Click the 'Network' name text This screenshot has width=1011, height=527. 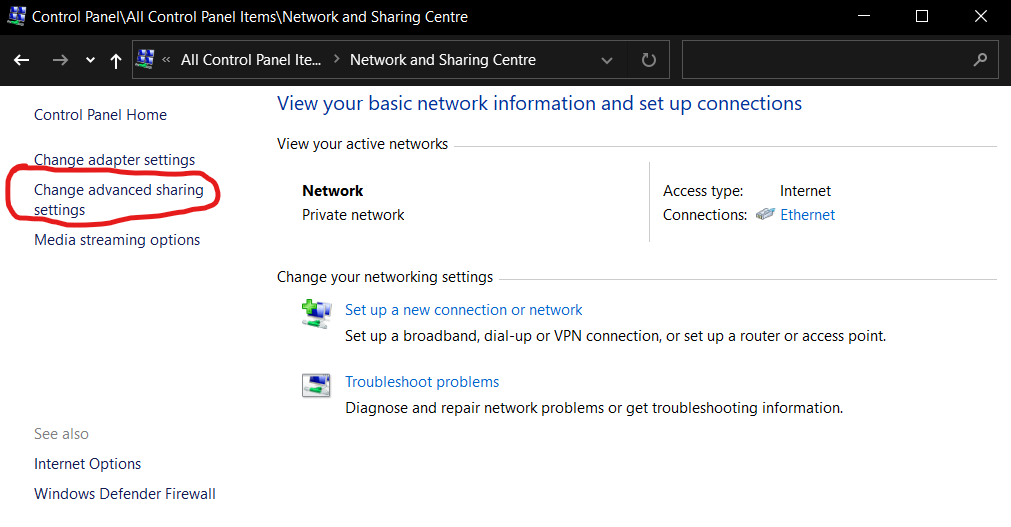tap(333, 191)
